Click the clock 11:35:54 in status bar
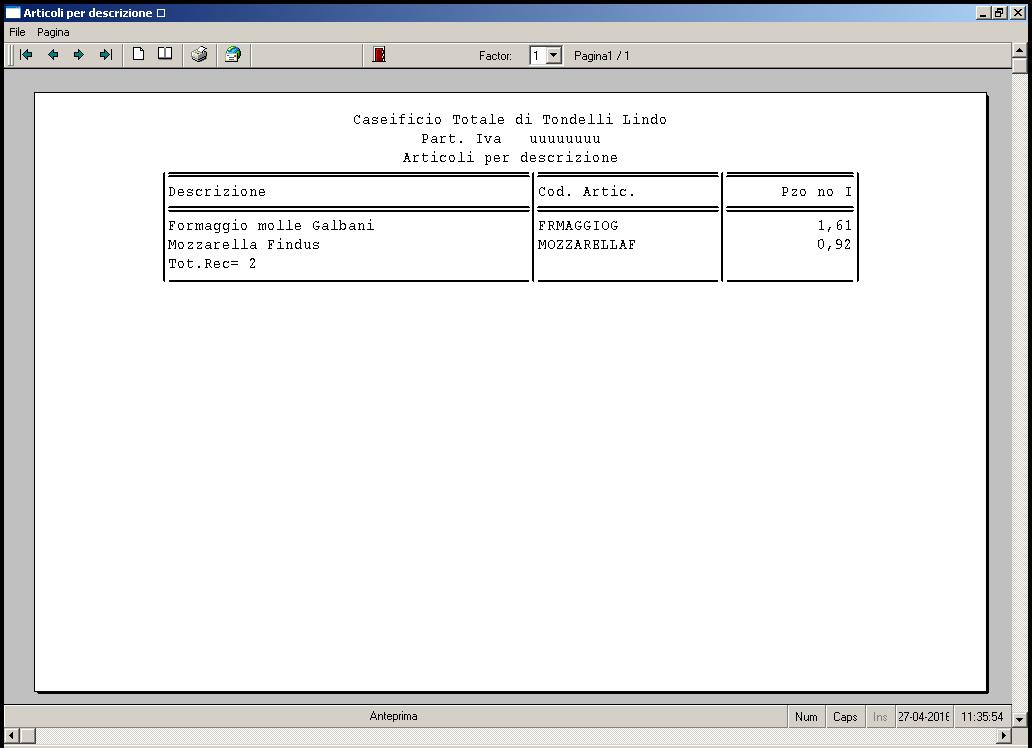This screenshot has height=748, width=1032. tap(982, 717)
